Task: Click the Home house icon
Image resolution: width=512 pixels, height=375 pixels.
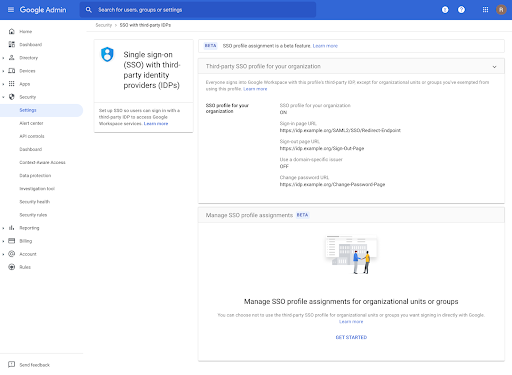Action: [x=12, y=31]
